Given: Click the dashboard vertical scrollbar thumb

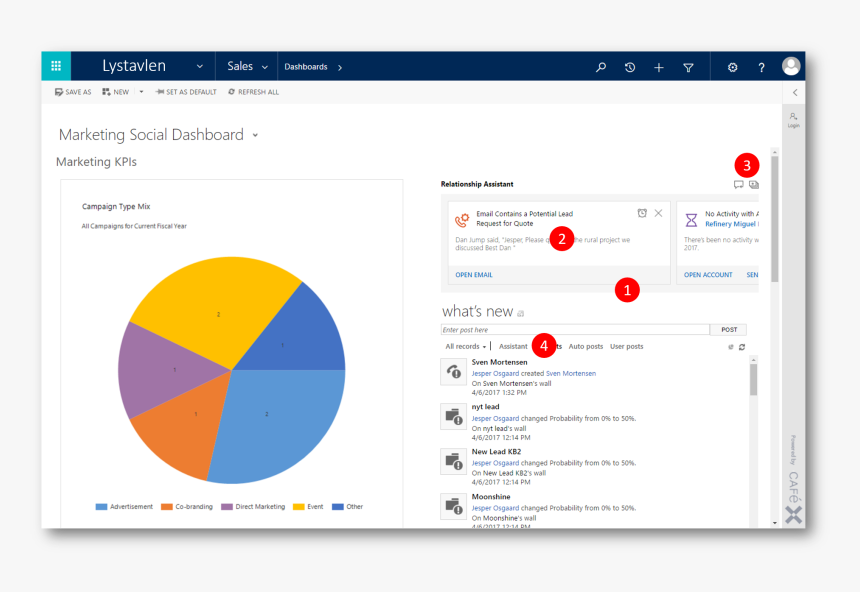Looking at the screenshot, I should coord(774,219).
